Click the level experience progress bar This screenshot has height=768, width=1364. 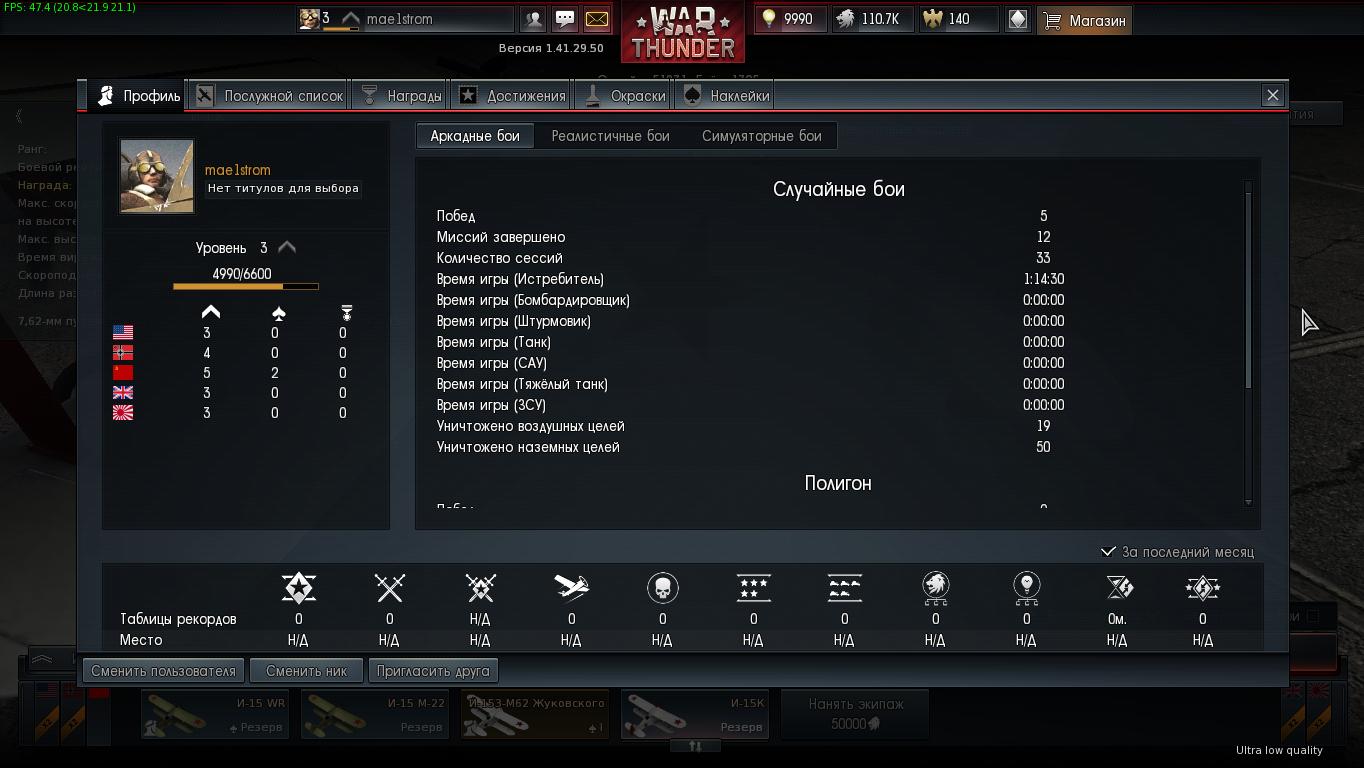click(246, 287)
